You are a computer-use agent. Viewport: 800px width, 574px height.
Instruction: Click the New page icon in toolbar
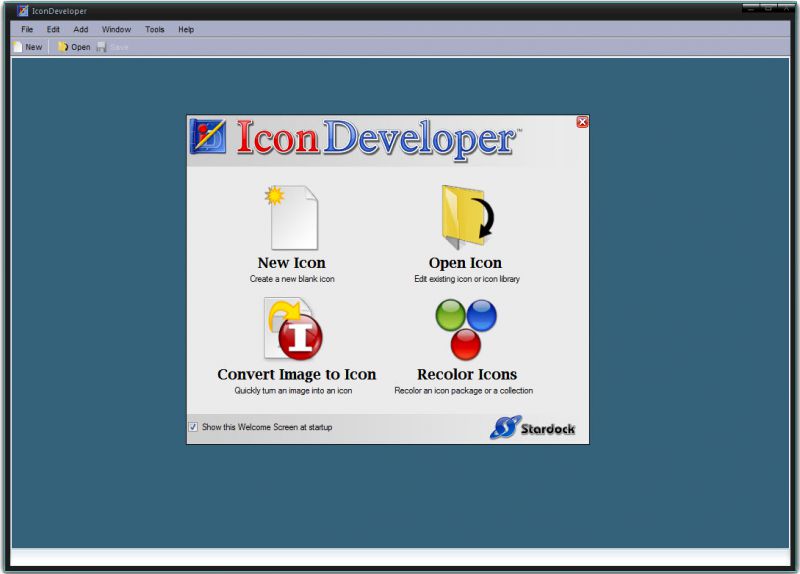18,47
